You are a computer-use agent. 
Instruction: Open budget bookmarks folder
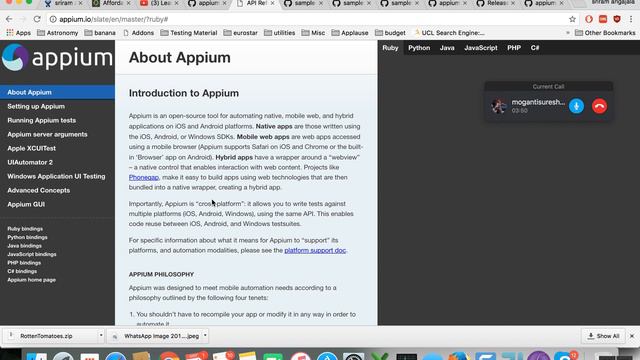tap(390, 33)
